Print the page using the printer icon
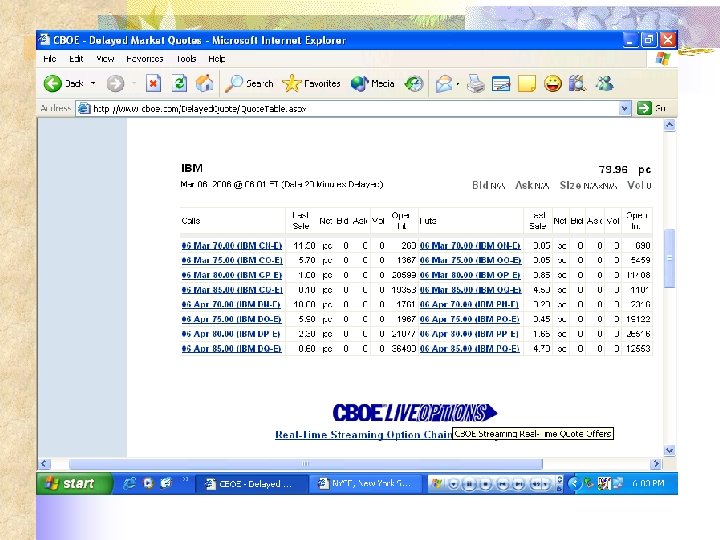The image size is (720, 540). pyautogui.click(x=476, y=84)
